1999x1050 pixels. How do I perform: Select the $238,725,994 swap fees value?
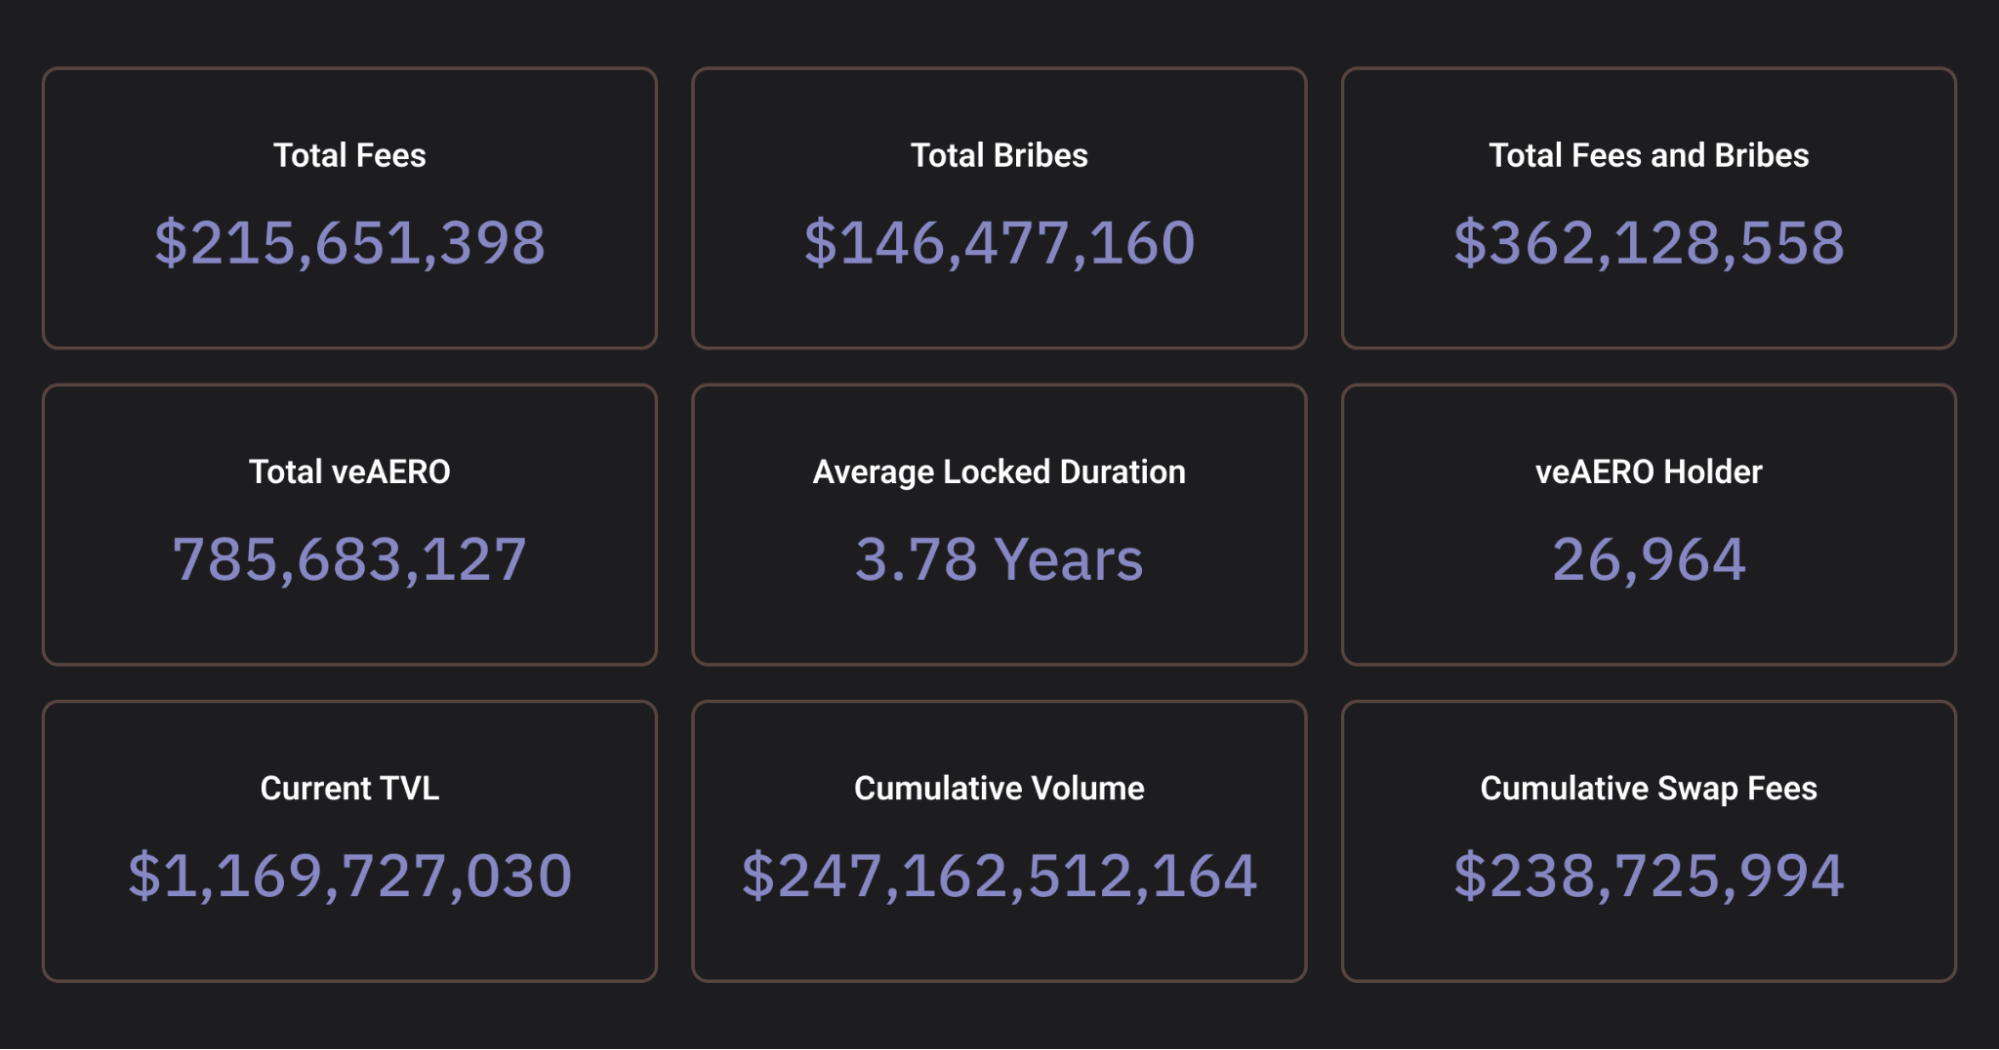pyautogui.click(x=1648, y=876)
